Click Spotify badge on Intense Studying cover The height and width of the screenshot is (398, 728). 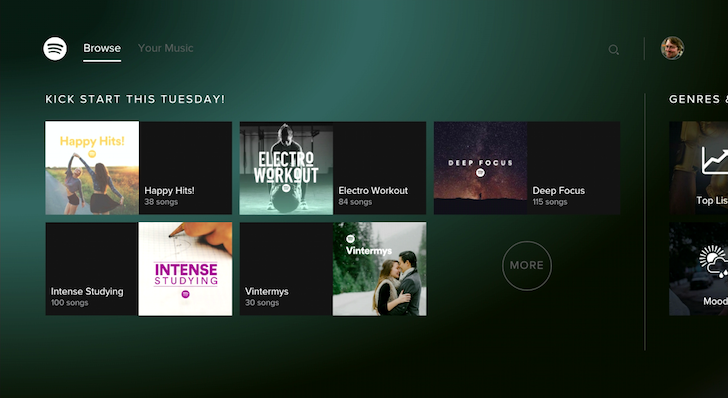coord(185,294)
